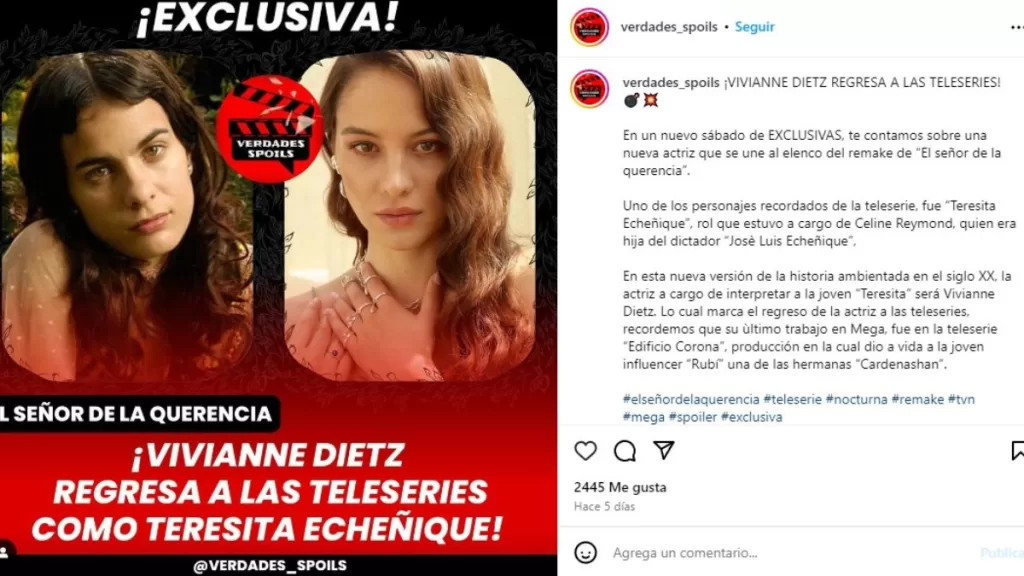Screen dimensions: 1024x576
Task: Click the verdades_spoils username in the caption
Action: pyautogui.click(x=671, y=82)
